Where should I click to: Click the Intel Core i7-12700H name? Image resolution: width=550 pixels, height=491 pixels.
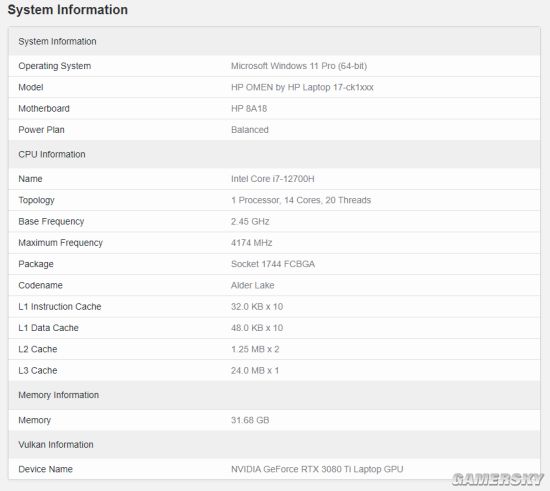(273, 179)
